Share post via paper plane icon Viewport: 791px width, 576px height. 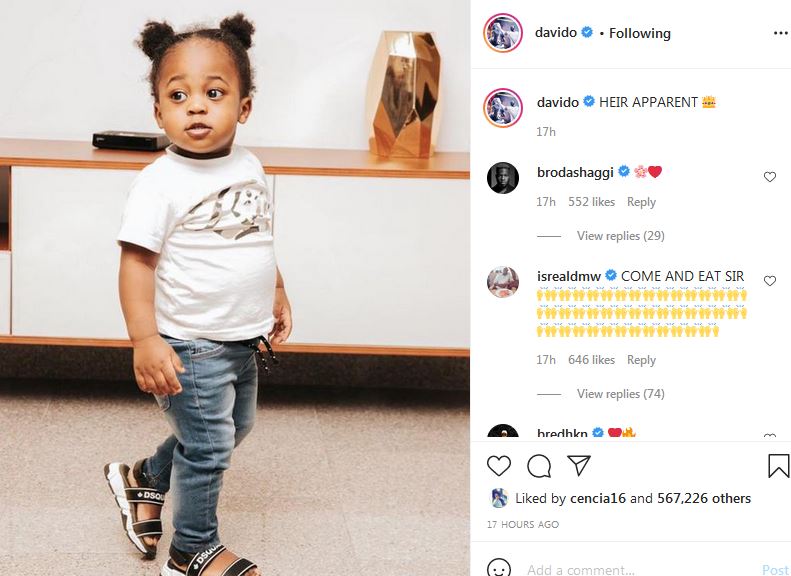[x=579, y=465]
